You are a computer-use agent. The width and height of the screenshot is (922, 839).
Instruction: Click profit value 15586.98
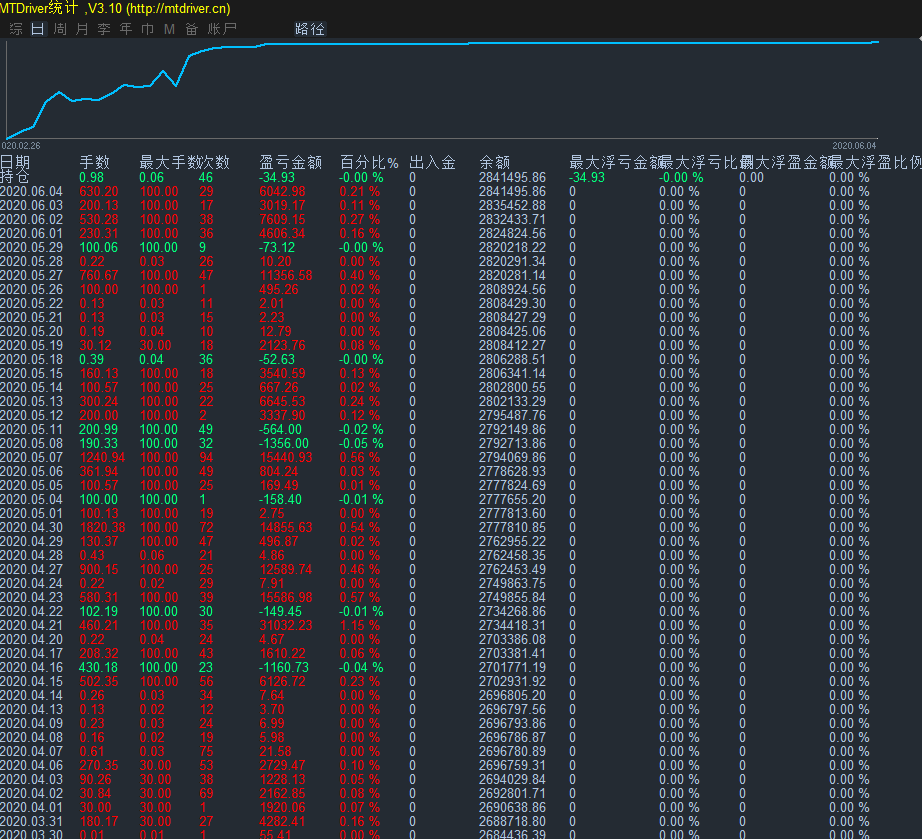286,597
